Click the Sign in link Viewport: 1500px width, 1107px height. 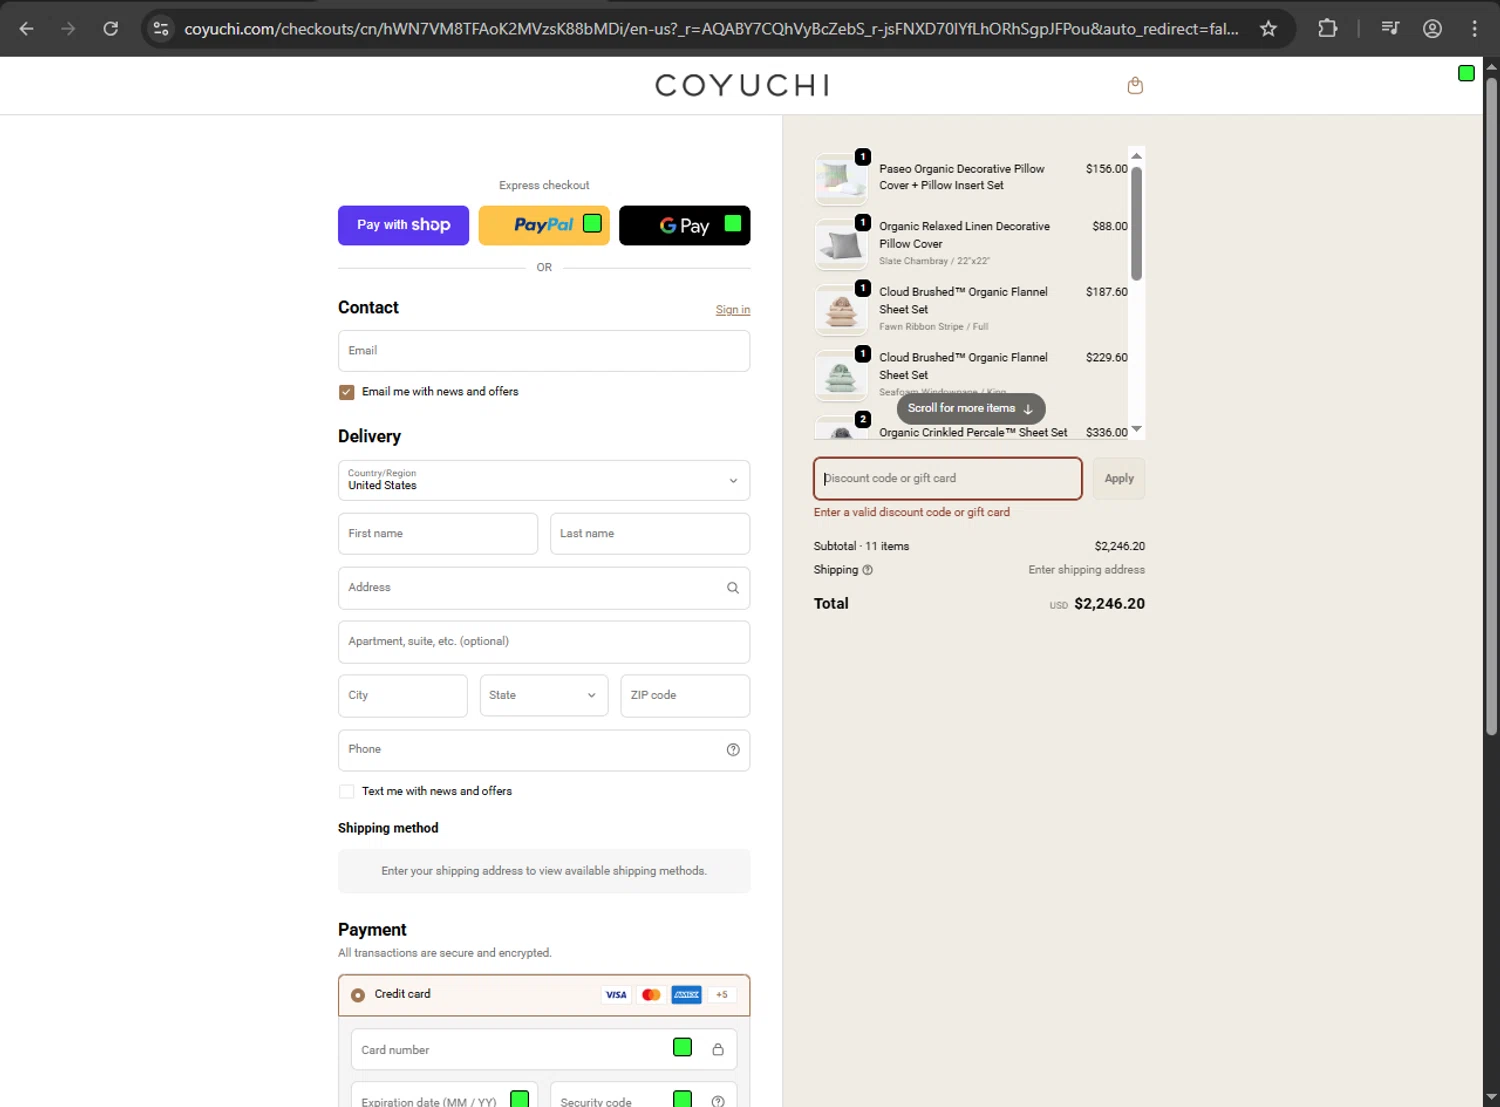pos(733,310)
